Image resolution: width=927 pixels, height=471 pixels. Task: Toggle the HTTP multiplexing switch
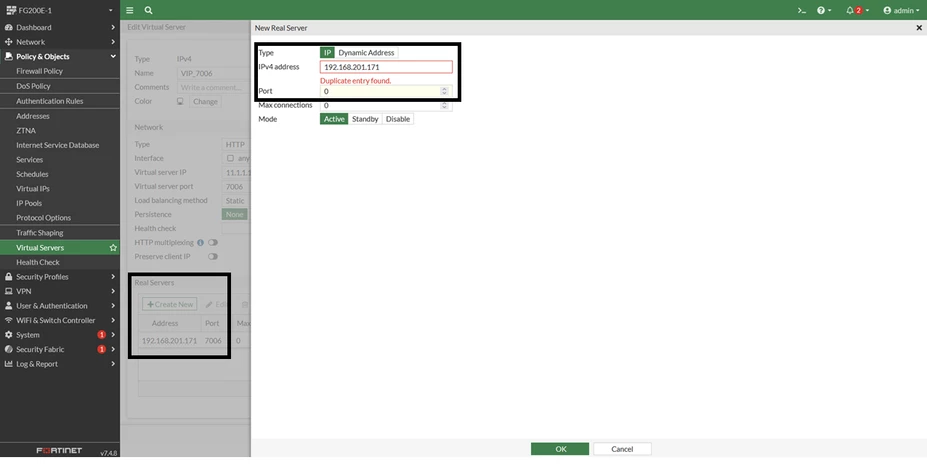click(213, 242)
